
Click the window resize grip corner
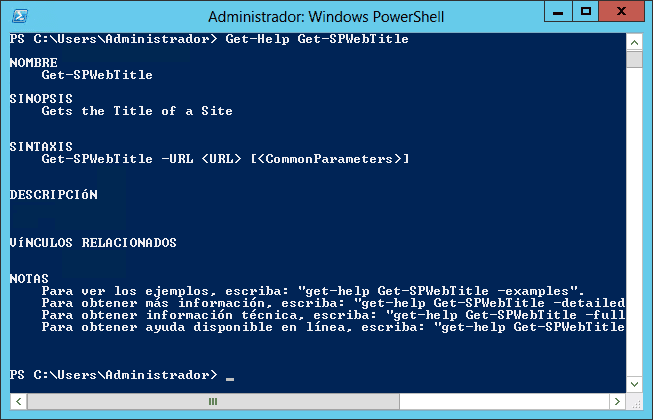point(636,403)
